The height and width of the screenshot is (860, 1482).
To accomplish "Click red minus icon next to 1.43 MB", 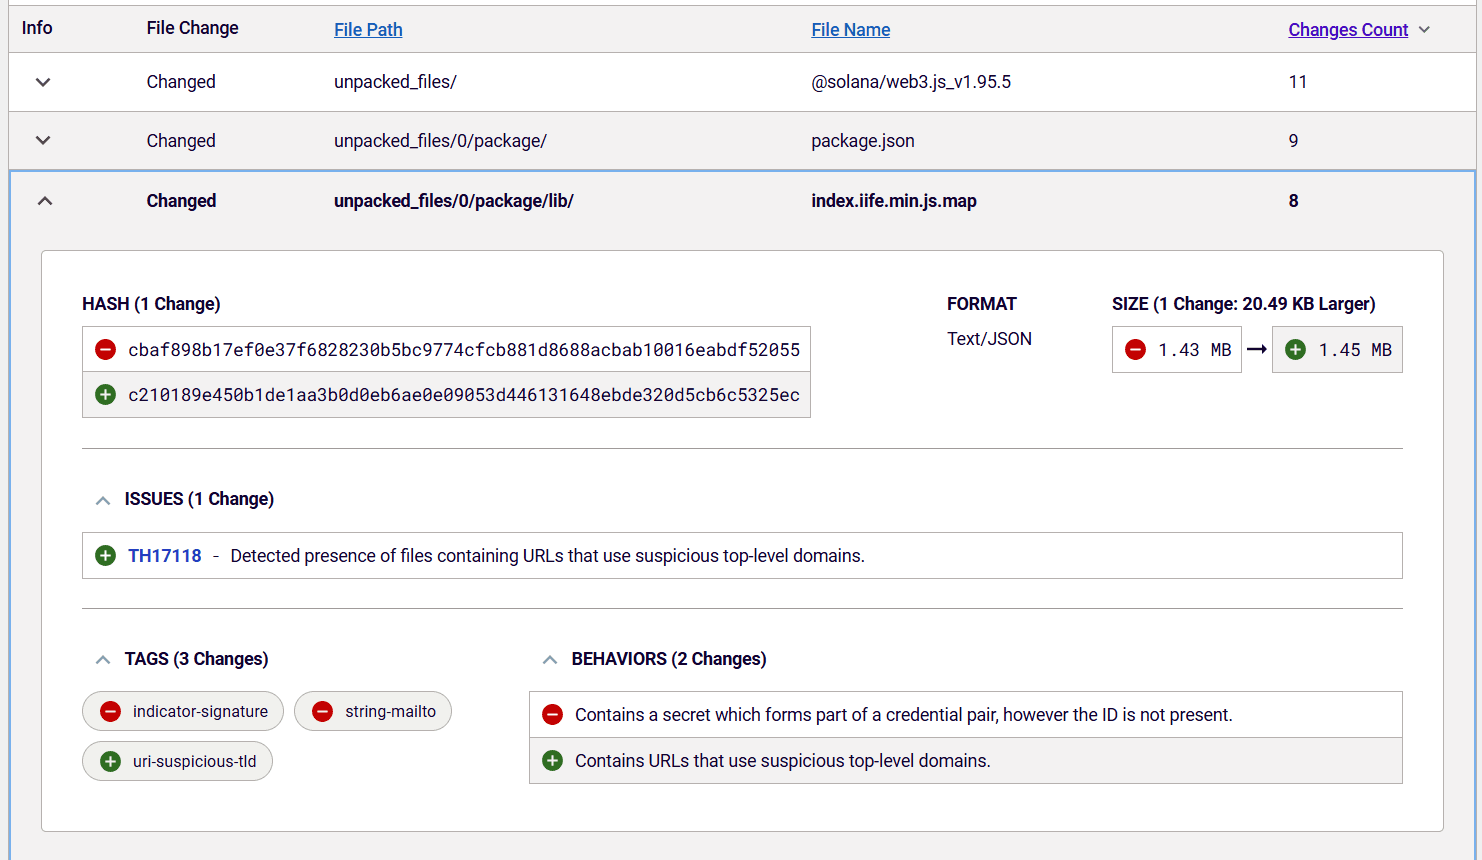I will pyautogui.click(x=1135, y=350).
